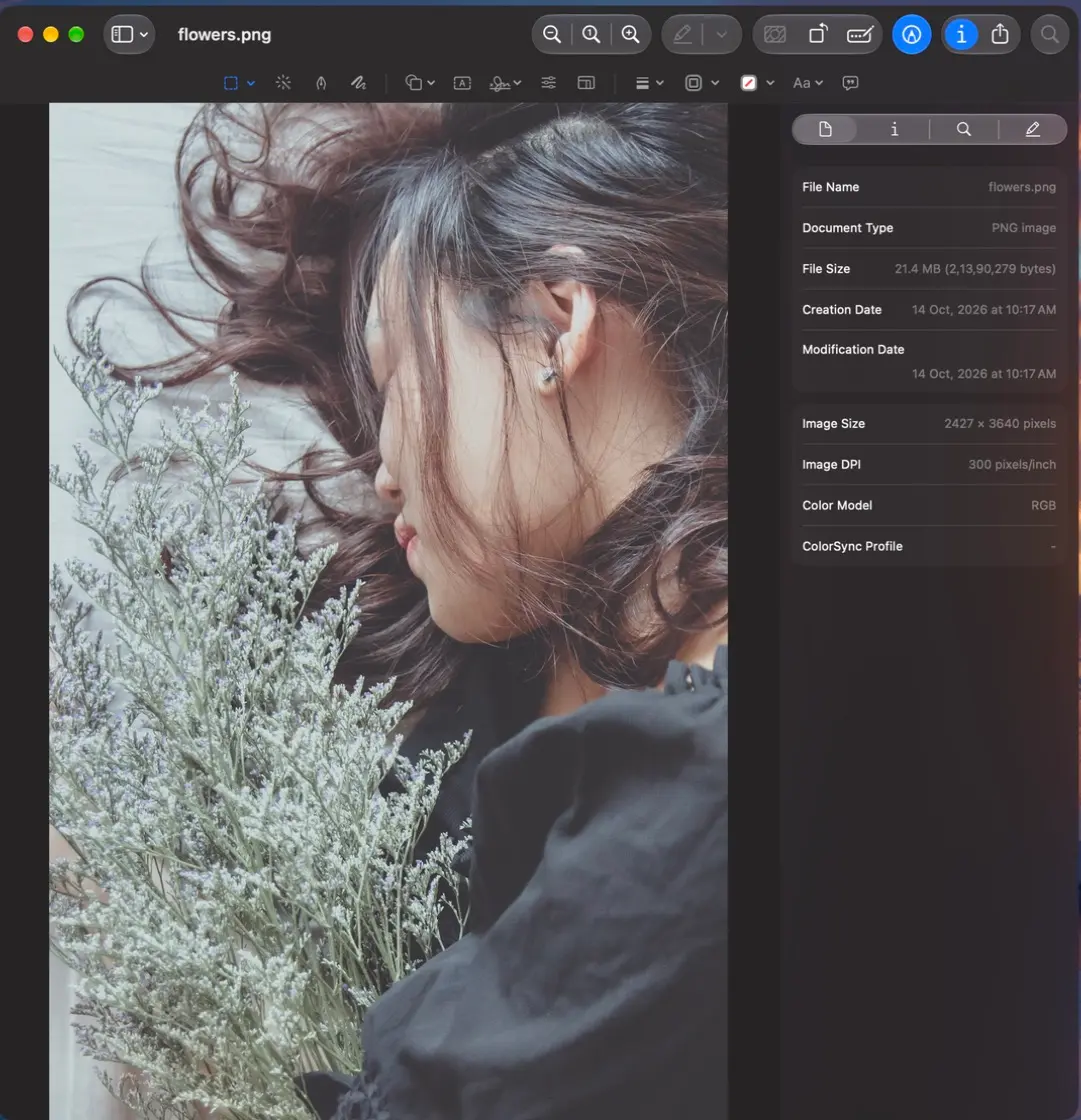
Task: Click the remove background icon
Action: [775, 34]
